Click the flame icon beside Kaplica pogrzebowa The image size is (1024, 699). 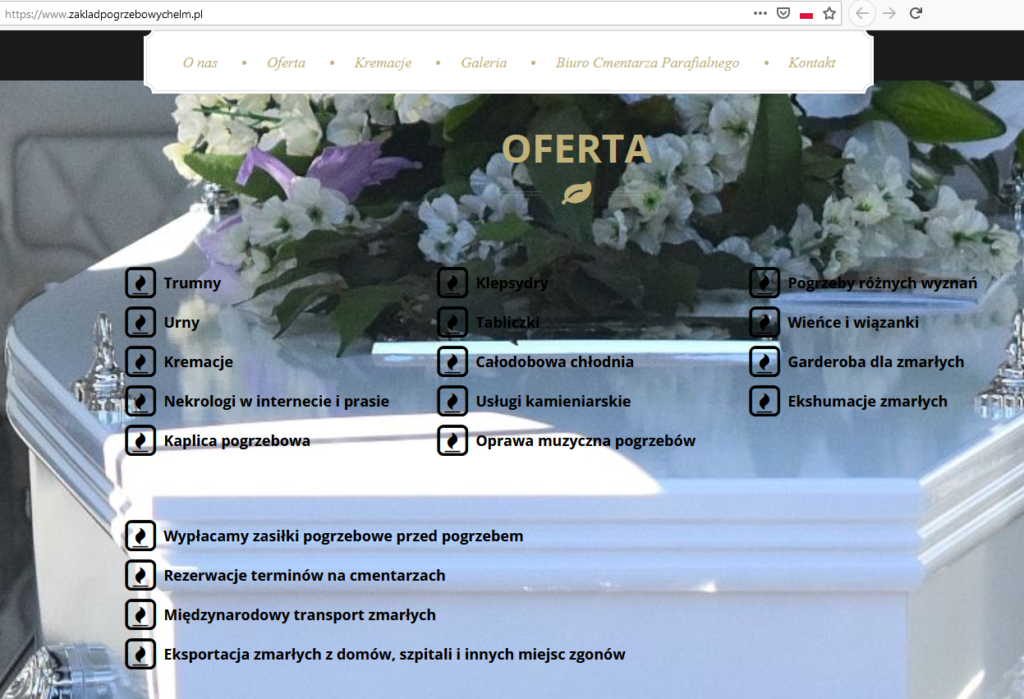[140, 440]
